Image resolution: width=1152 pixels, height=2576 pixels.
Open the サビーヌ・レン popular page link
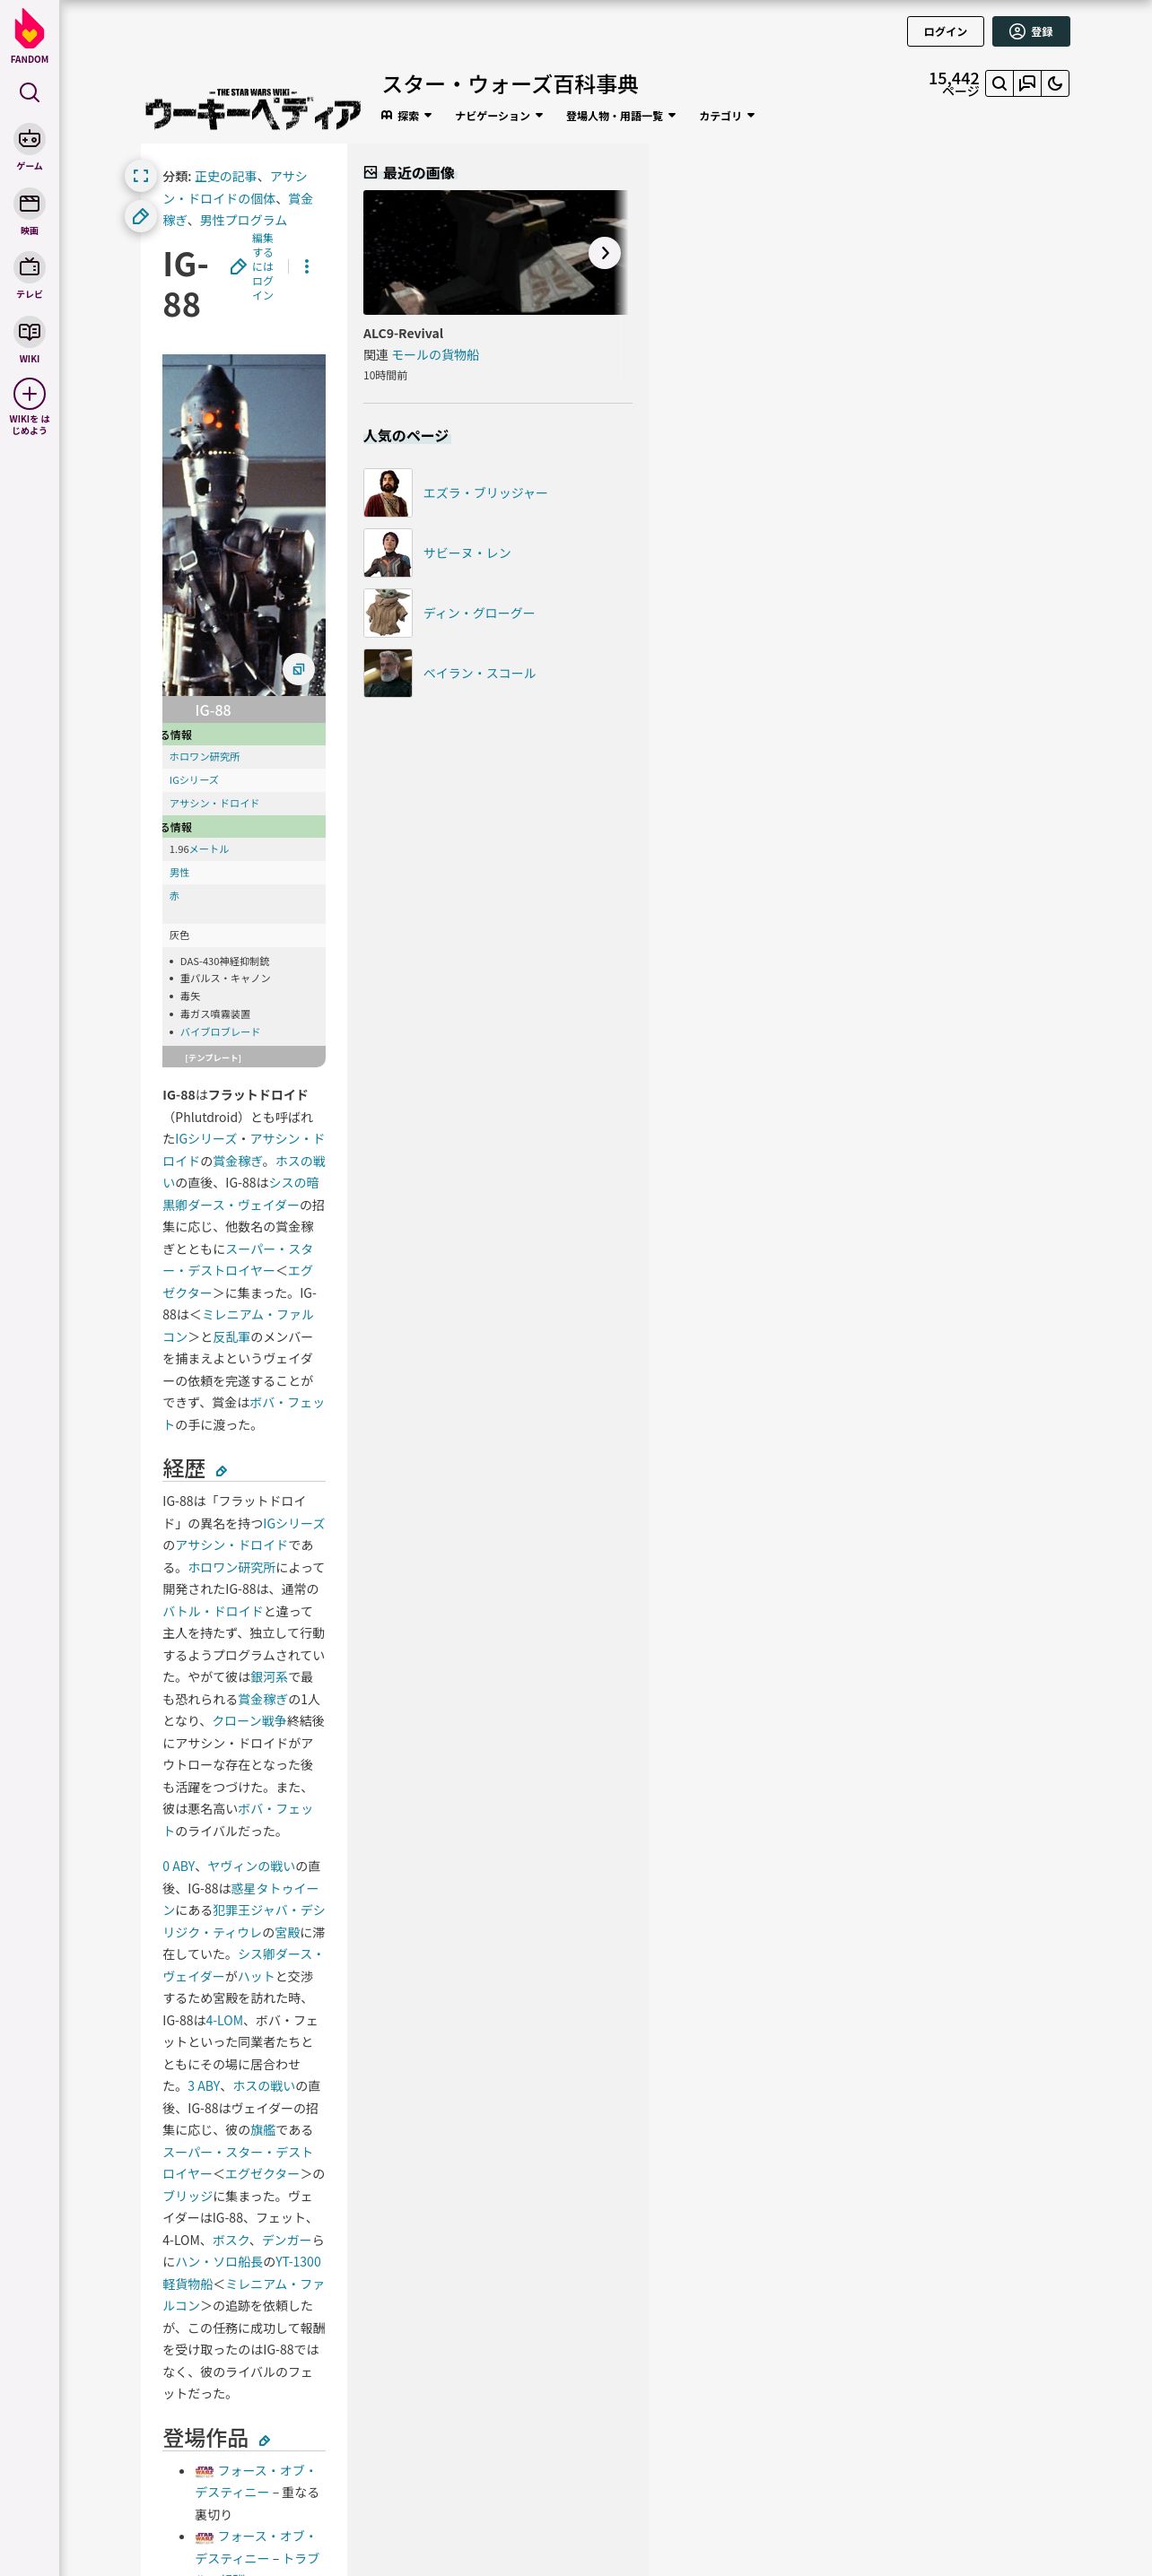point(467,553)
